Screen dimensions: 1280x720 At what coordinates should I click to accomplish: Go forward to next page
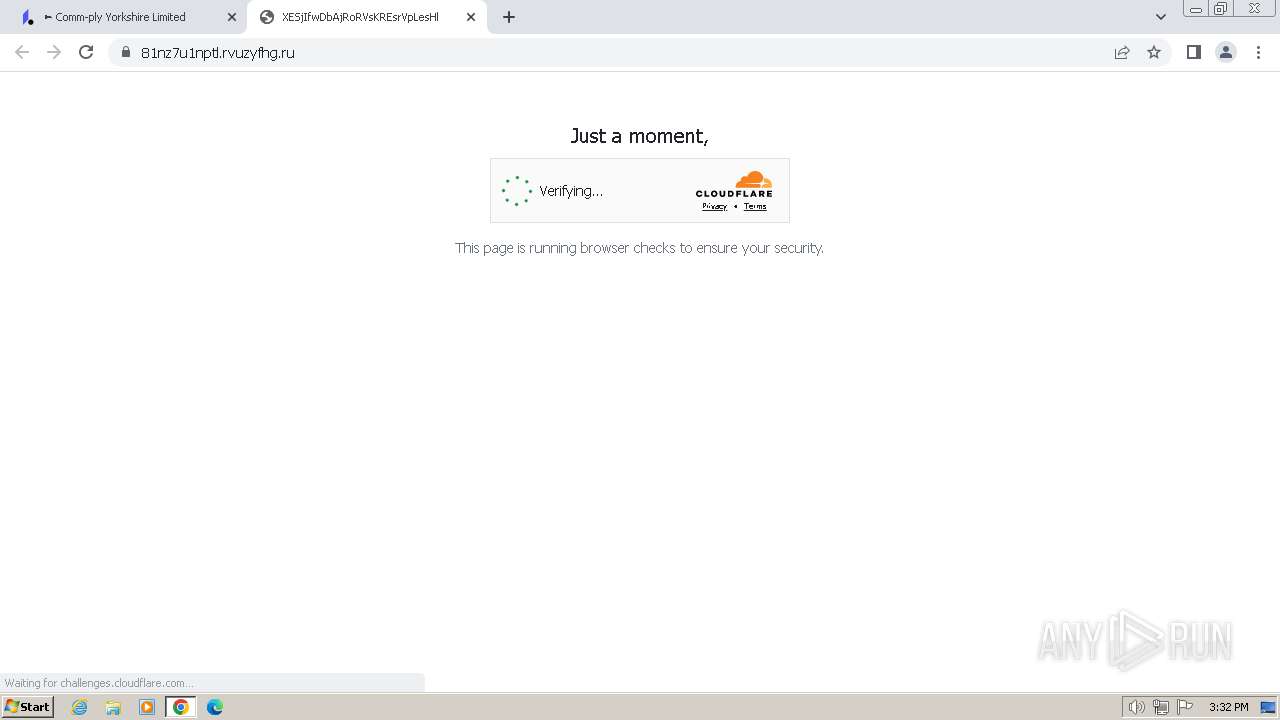[x=54, y=52]
